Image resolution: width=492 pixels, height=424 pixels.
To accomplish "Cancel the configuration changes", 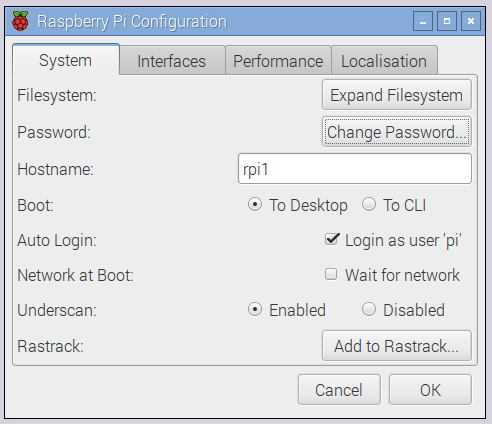I will tap(339, 390).
